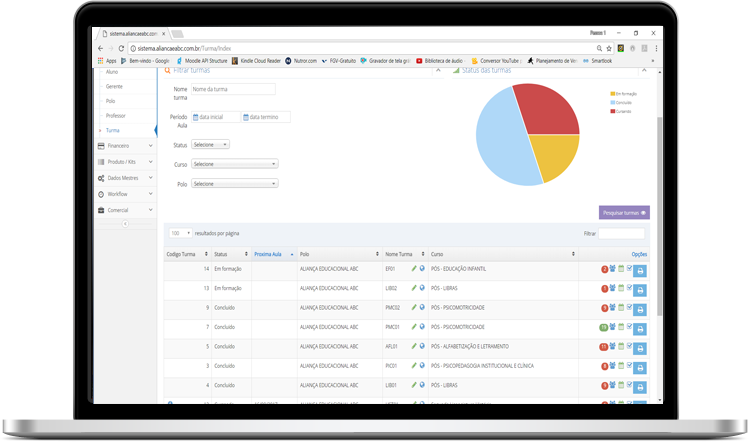The height and width of the screenshot is (442, 749).
Task: View students group icon for PIC01
Action: (x=612, y=366)
